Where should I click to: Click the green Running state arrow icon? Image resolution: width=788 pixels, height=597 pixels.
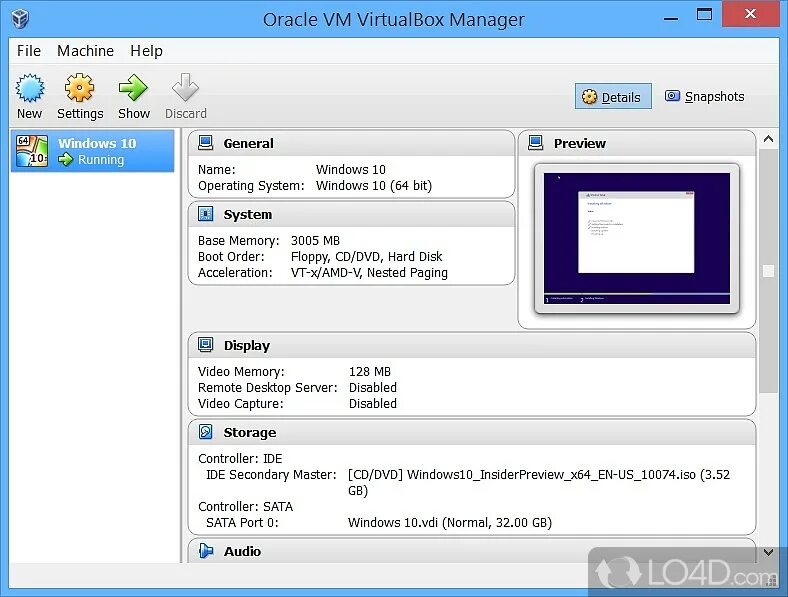tap(65, 160)
